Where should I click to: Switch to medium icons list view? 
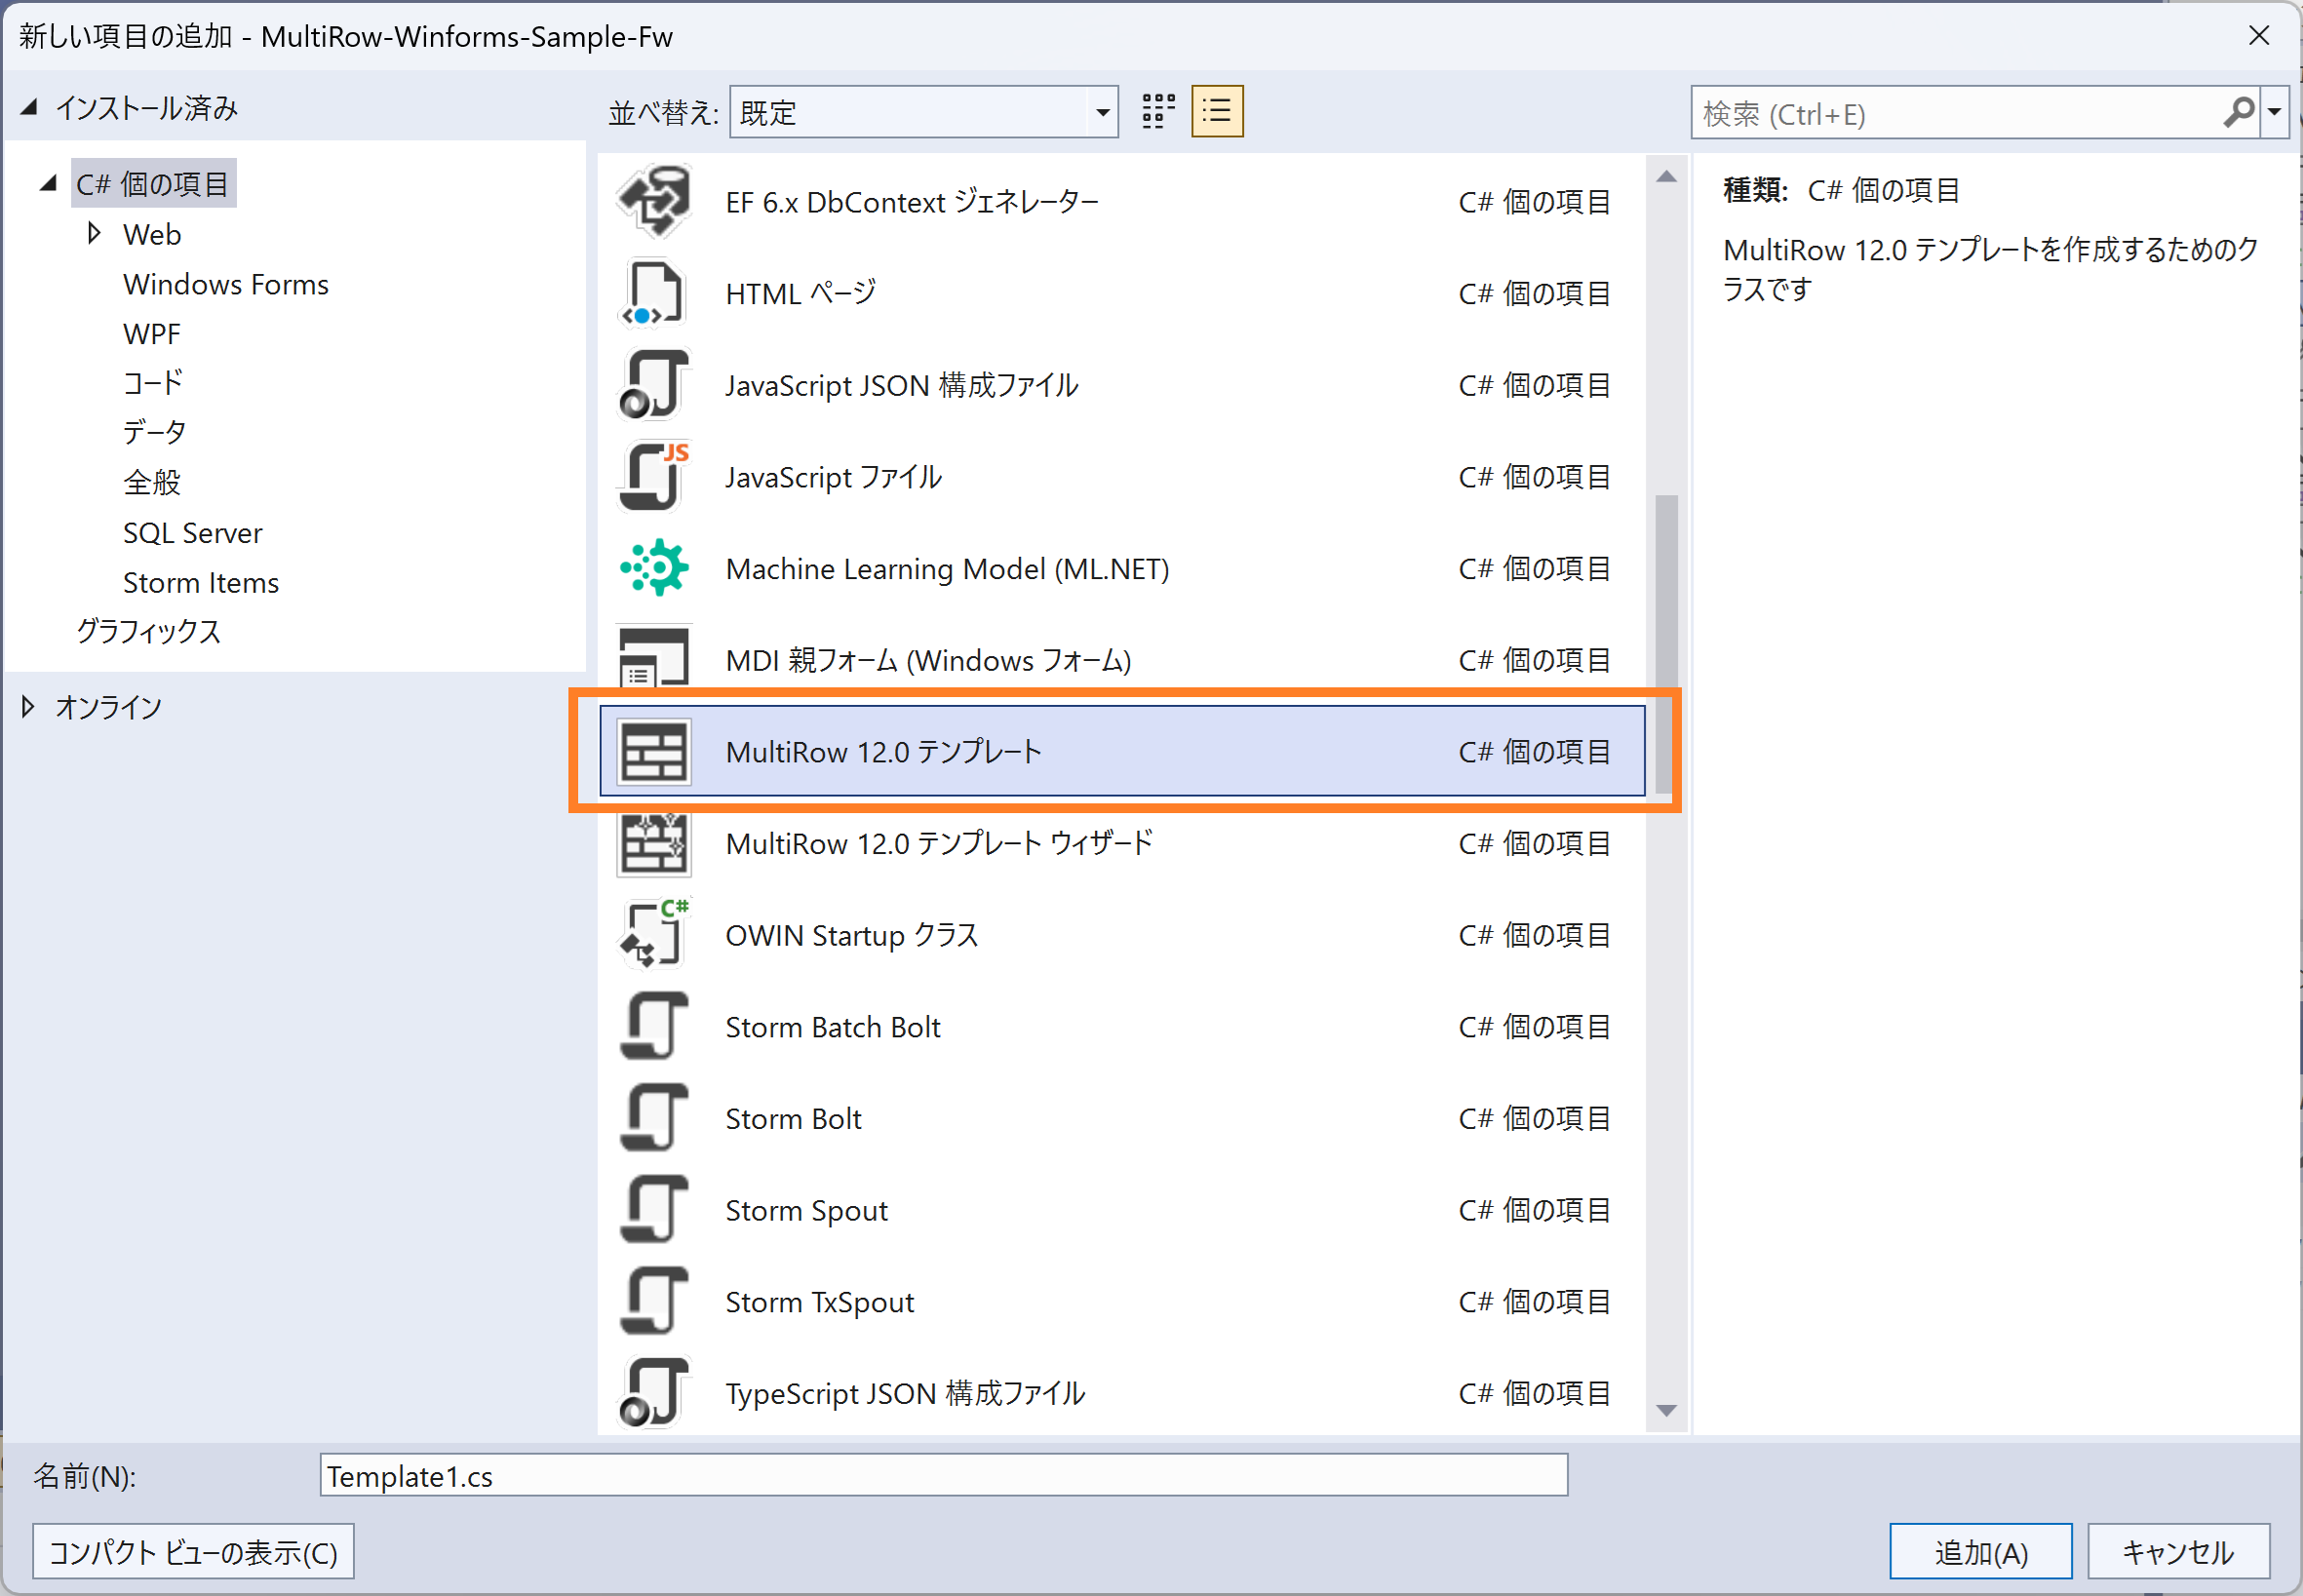1217,111
